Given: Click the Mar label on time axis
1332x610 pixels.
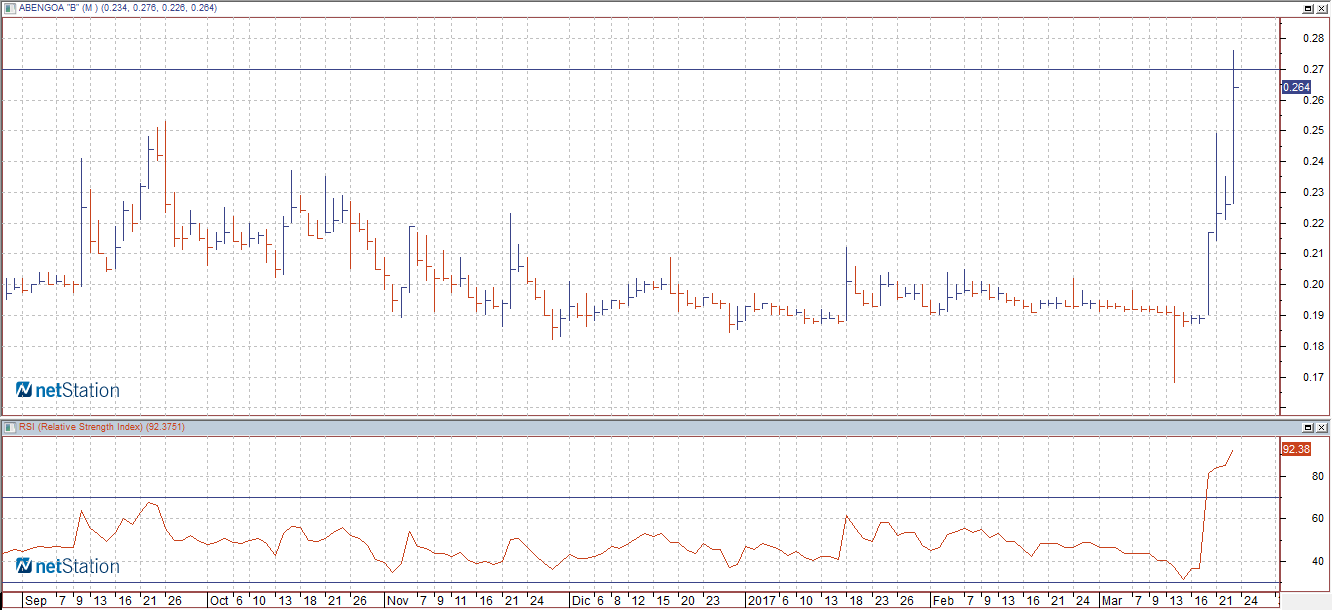Looking at the screenshot, I should tap(1111, 602).
